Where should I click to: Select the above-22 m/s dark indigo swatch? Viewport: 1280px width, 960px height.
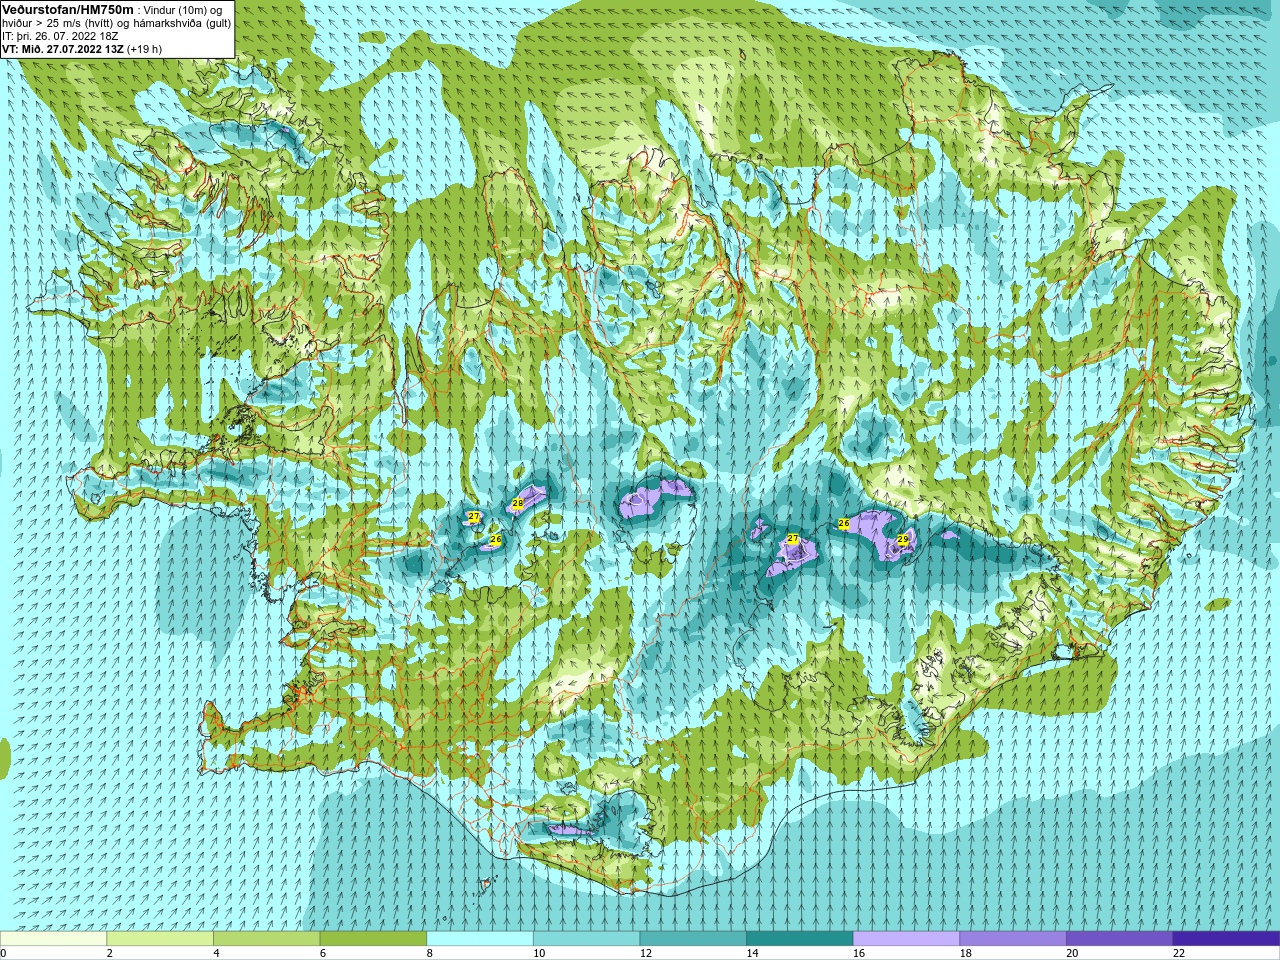tap(1226, 939)
